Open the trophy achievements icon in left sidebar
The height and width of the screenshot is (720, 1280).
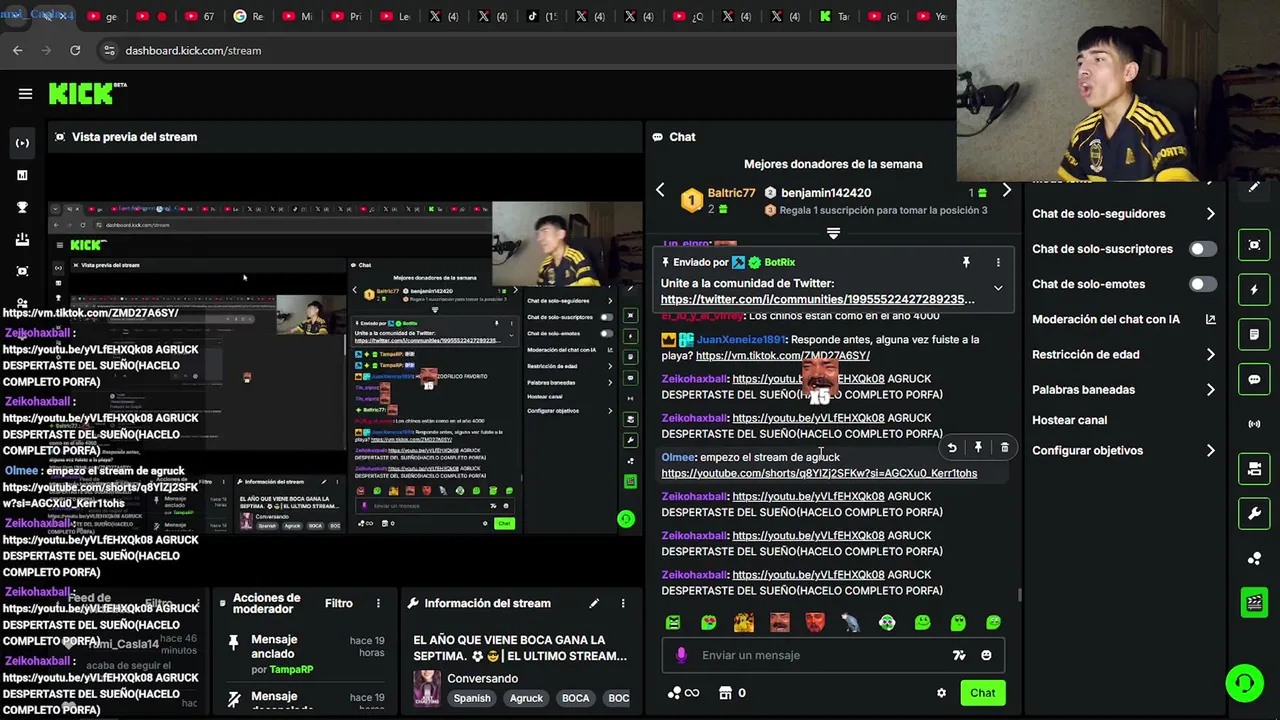click(22, 207)
